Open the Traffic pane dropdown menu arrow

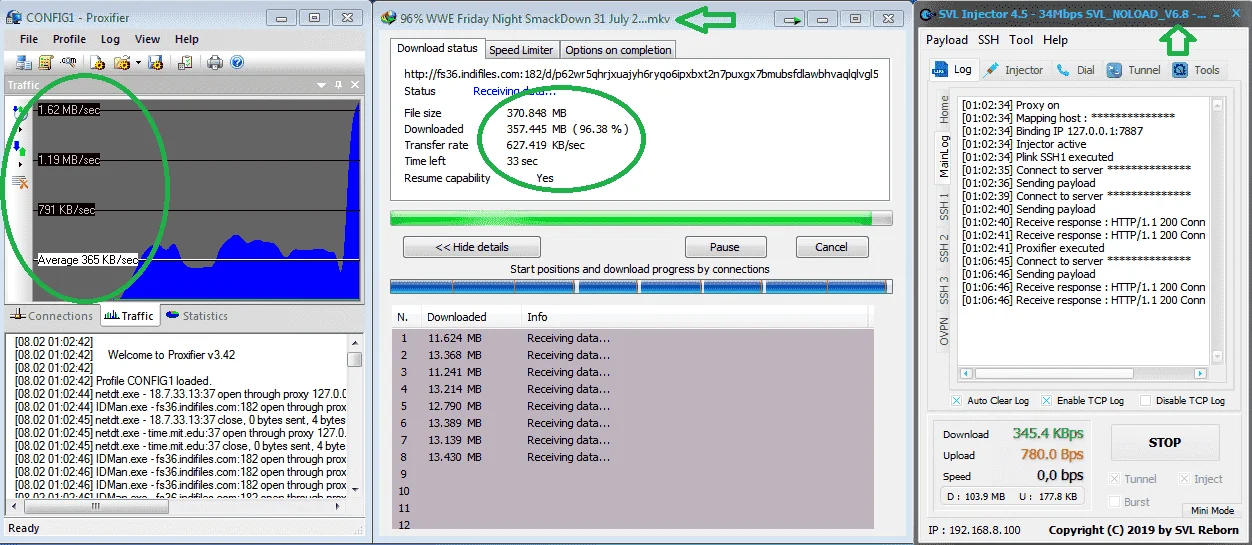click(x=323, y=85)
